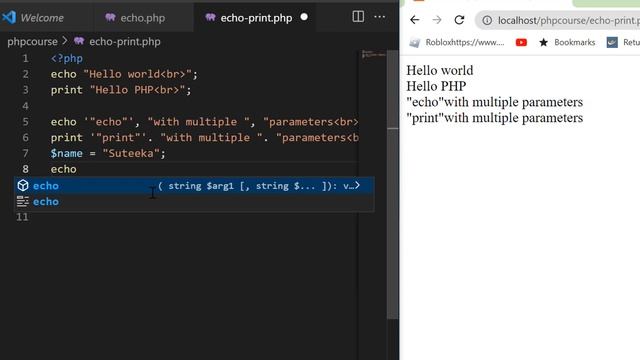Click "Hello PHP" text in the browser
Screen dimensions: 640x360
point(436,86)
